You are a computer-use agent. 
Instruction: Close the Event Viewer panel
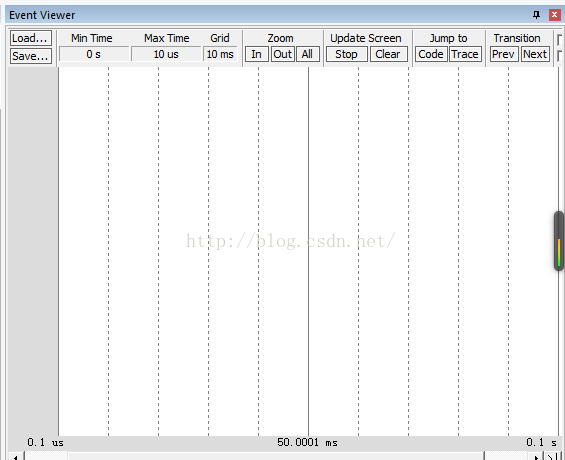[554, 15]
